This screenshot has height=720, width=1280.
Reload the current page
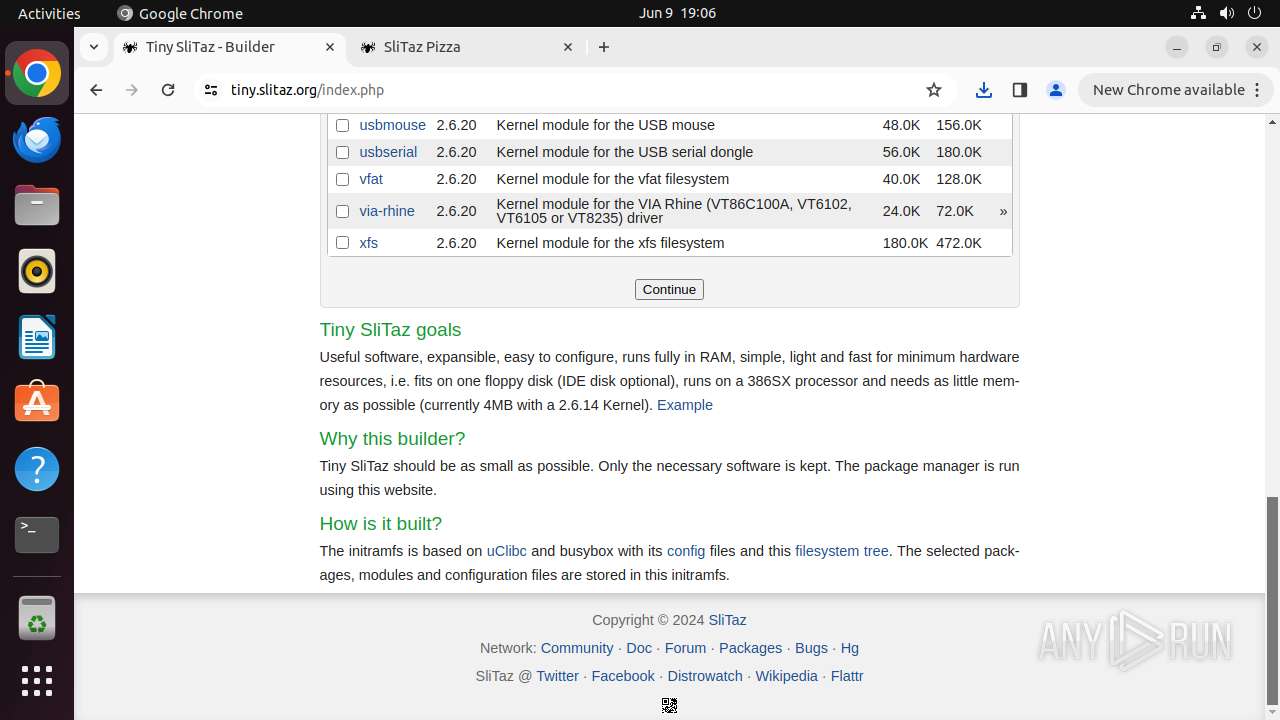pos(168,90)
